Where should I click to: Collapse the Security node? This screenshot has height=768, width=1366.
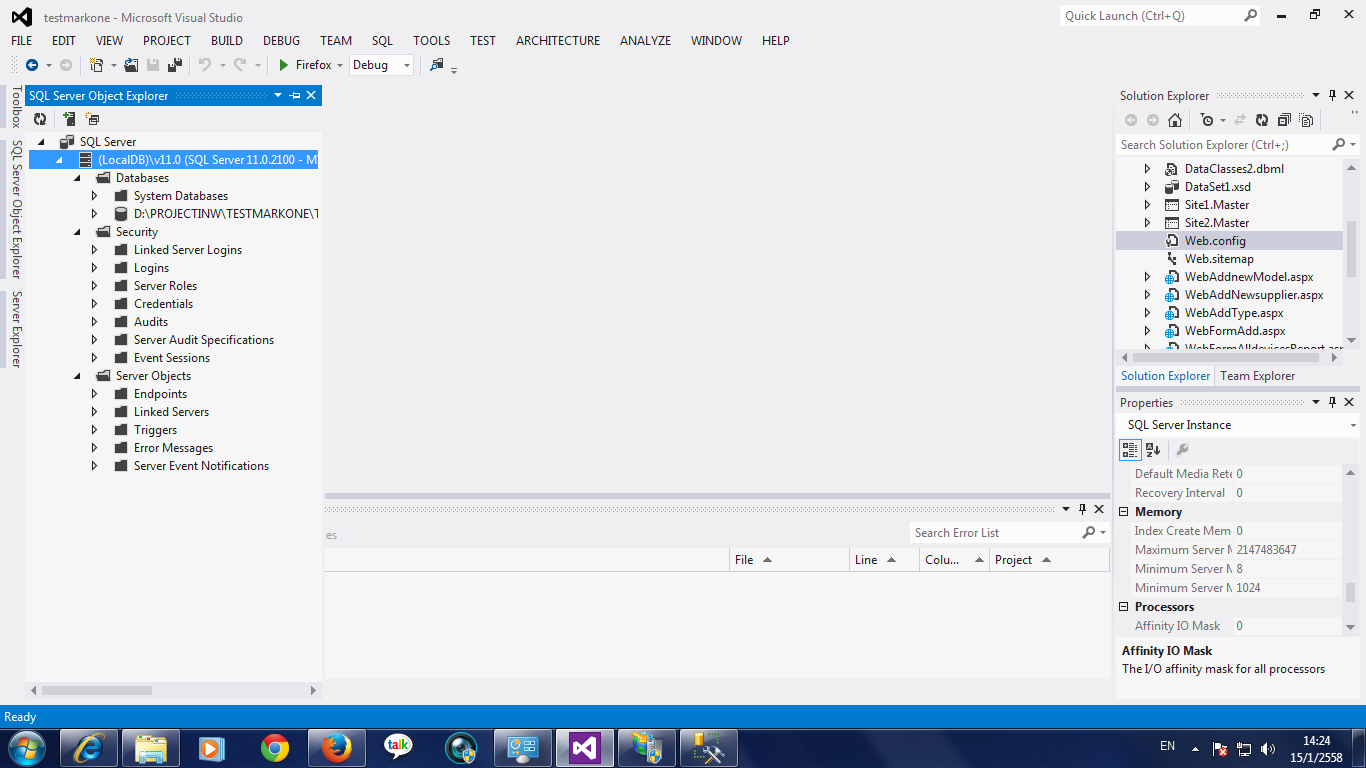click(x=77, y=232)
